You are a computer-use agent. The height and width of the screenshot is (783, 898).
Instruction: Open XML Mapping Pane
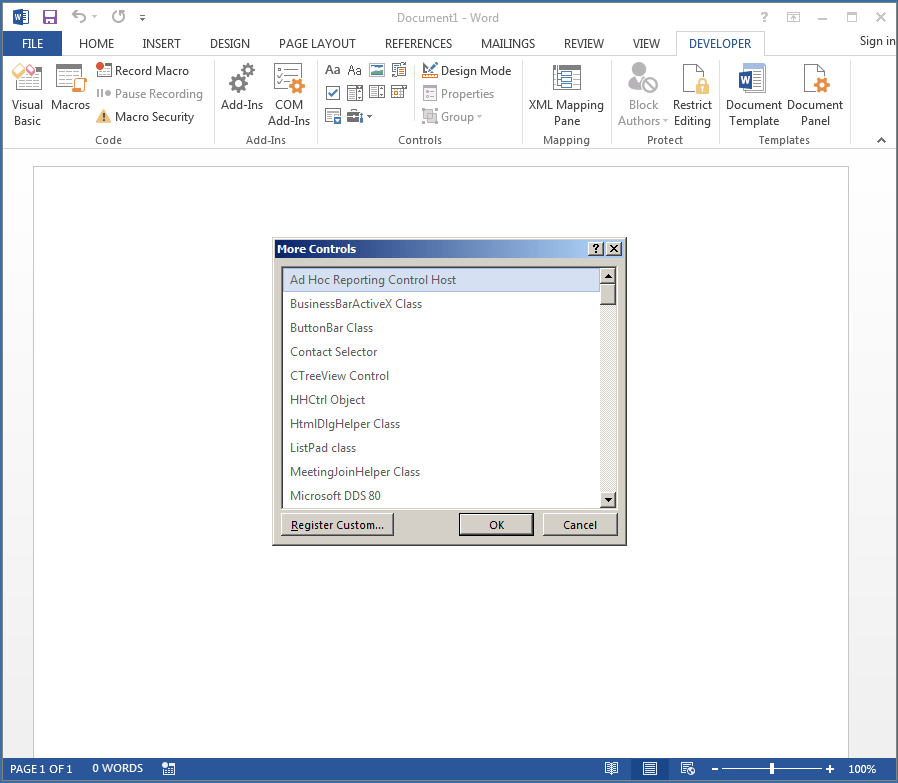[566, 95]
